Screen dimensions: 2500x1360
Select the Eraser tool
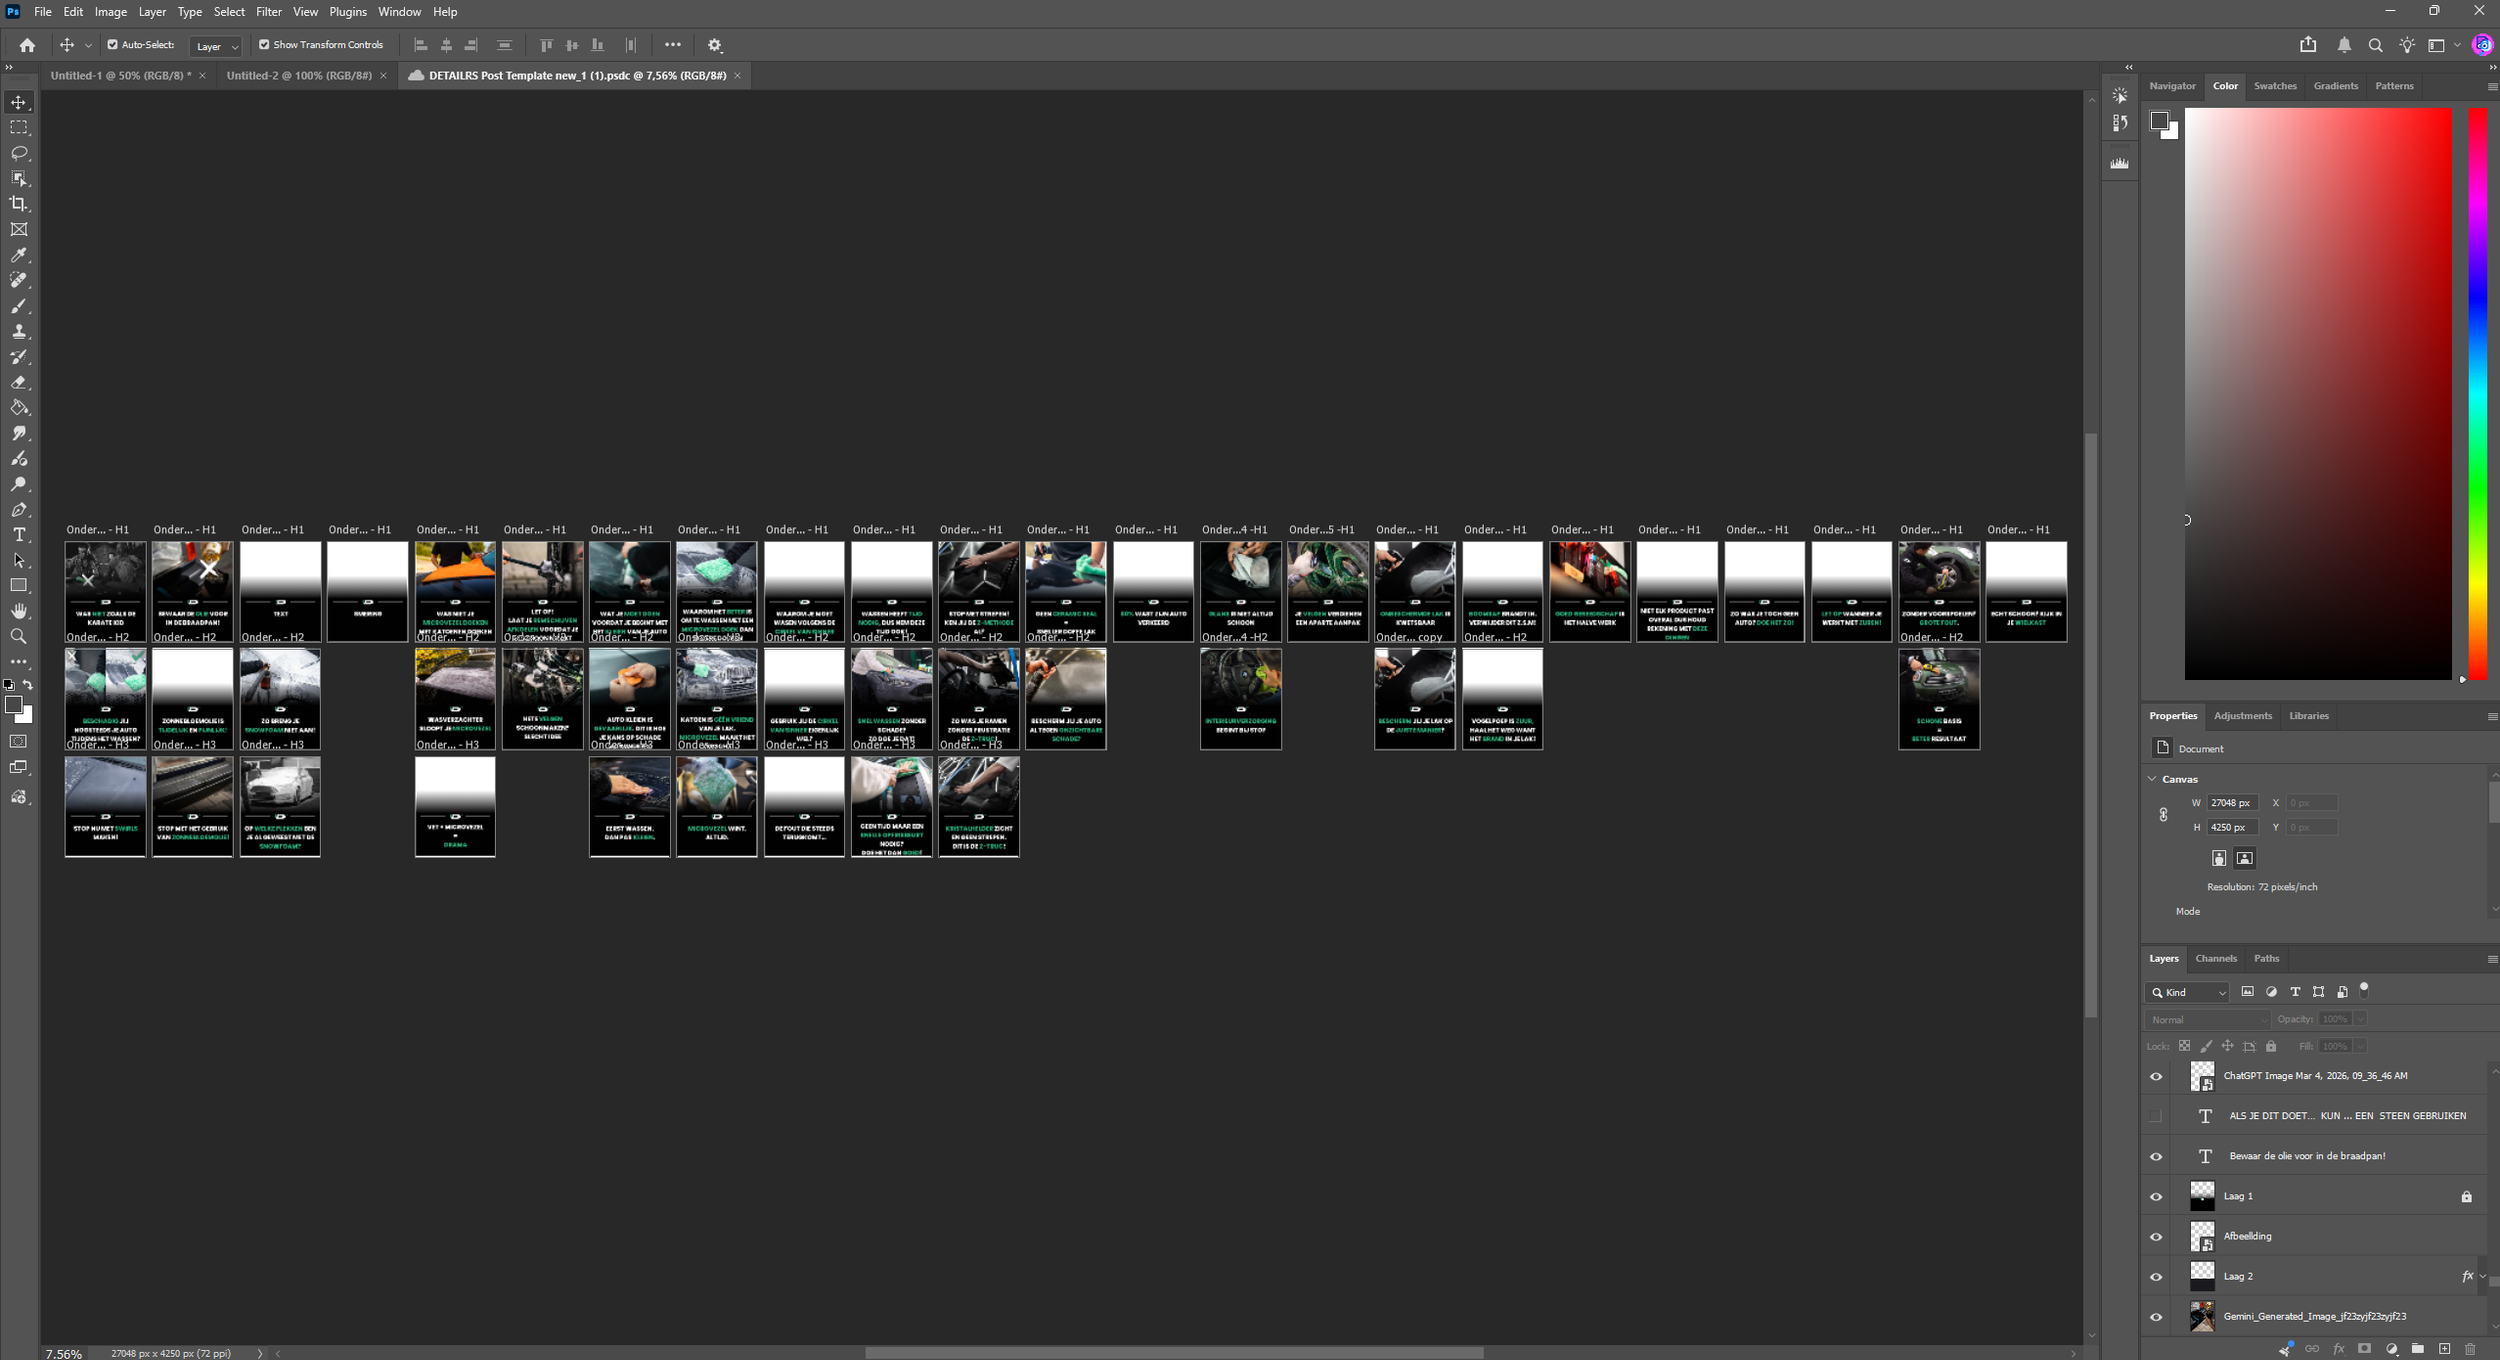coord(19,382)
